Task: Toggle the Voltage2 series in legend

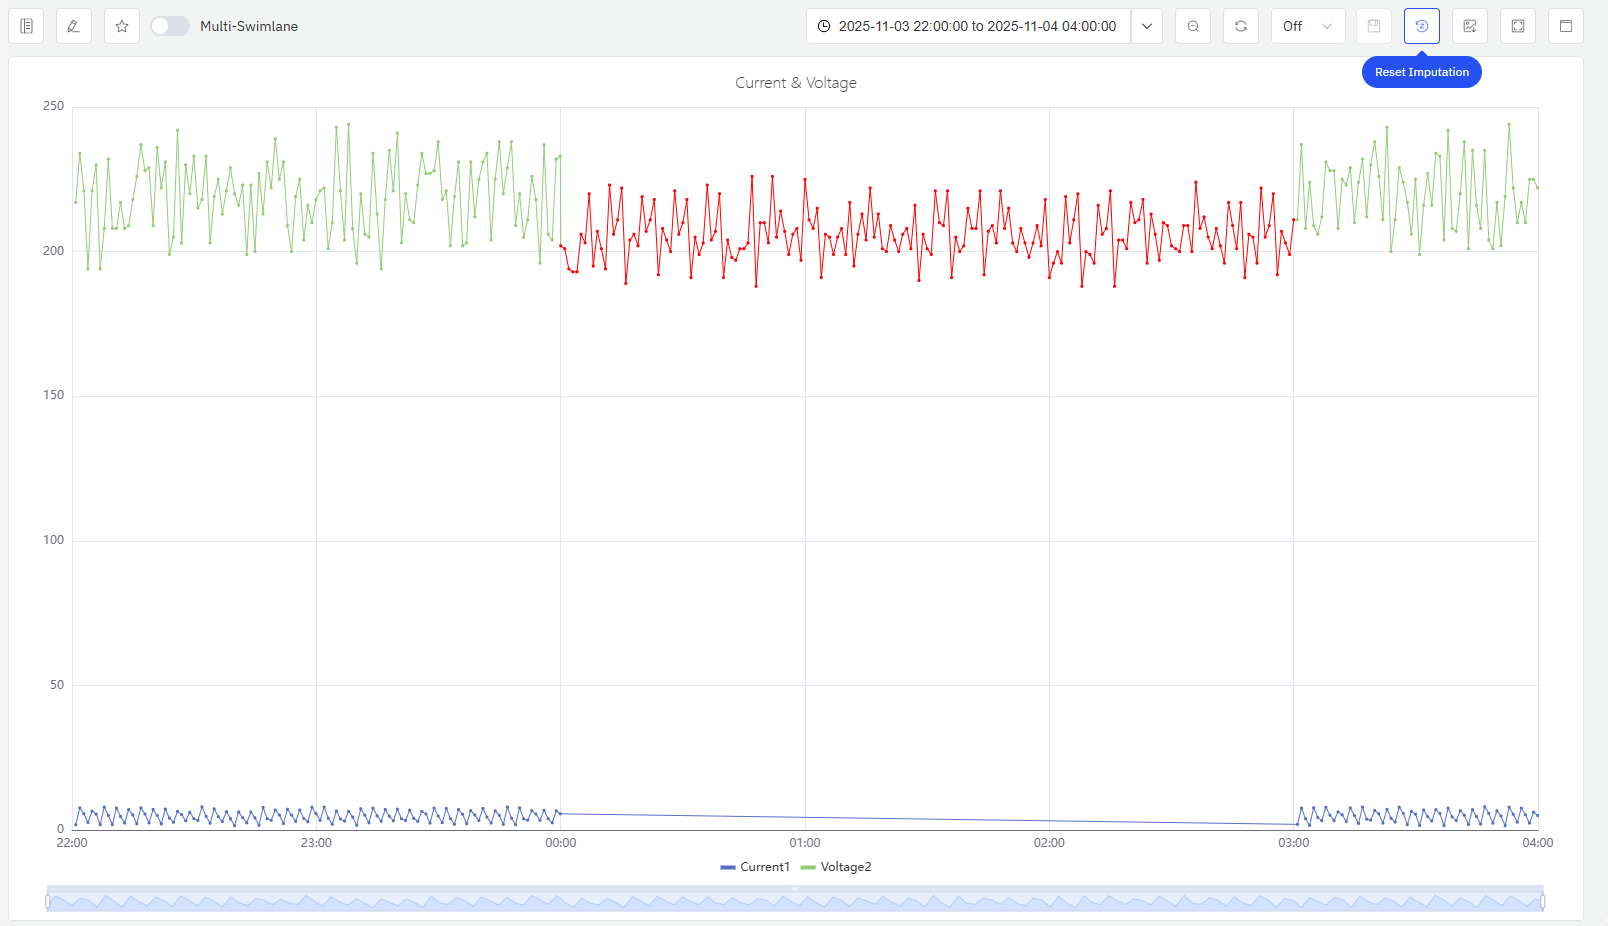Action: (837, 867)
